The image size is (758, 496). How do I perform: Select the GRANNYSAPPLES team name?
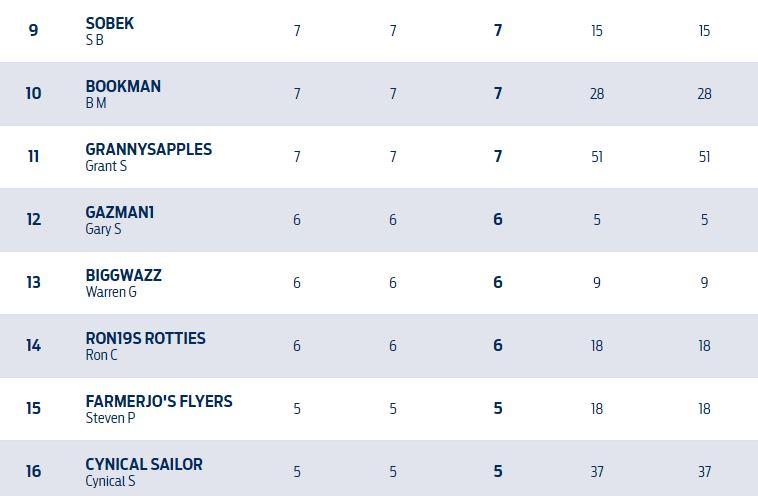pyautogui.click(x=149, y=149)
